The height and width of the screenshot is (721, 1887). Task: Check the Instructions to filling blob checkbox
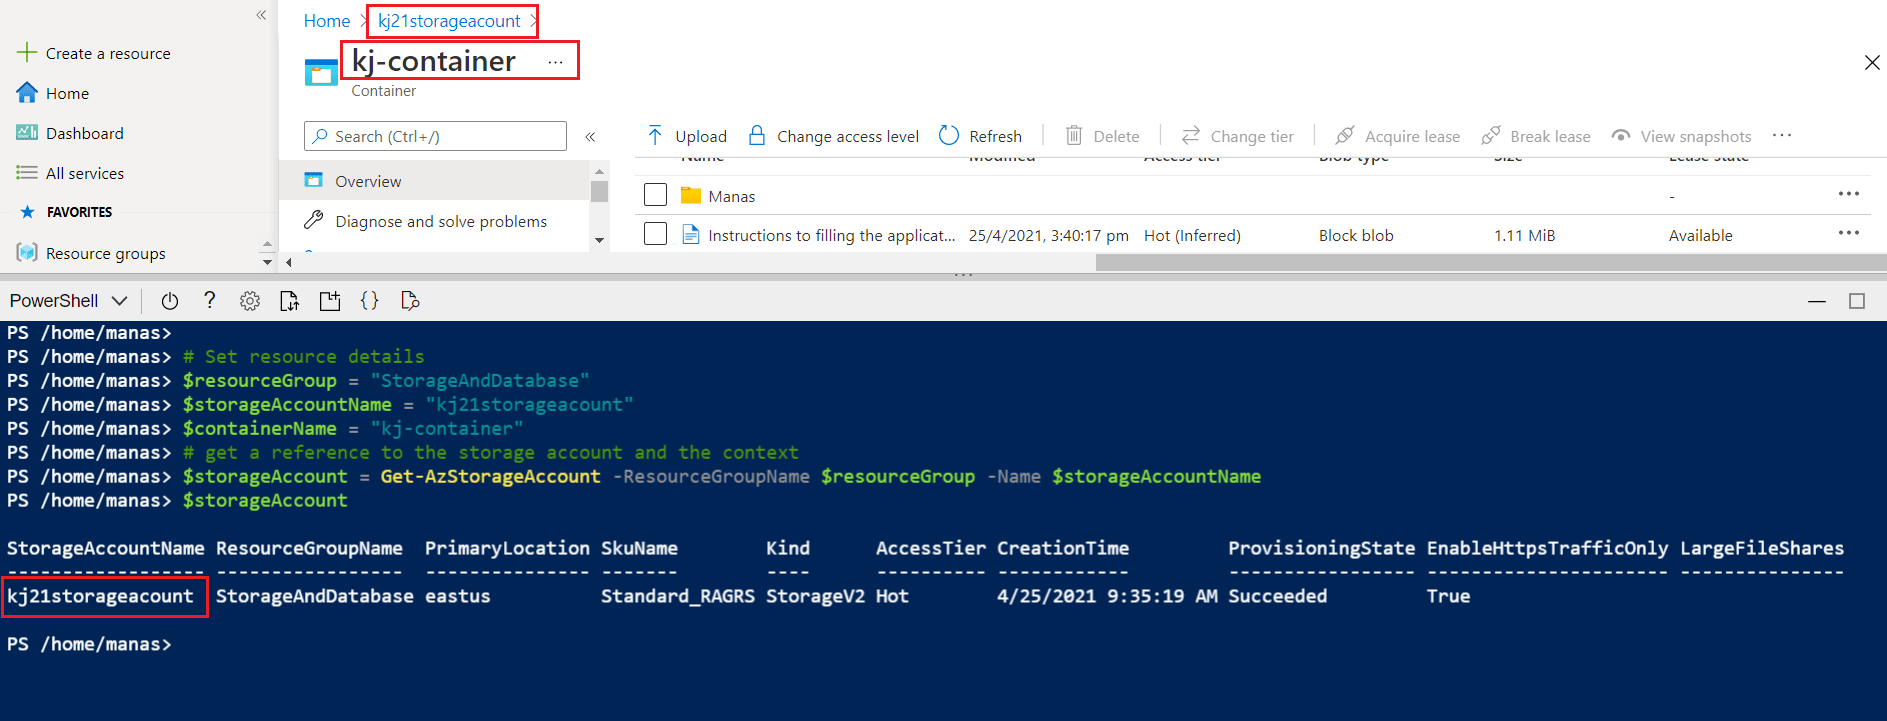[655, 234]
